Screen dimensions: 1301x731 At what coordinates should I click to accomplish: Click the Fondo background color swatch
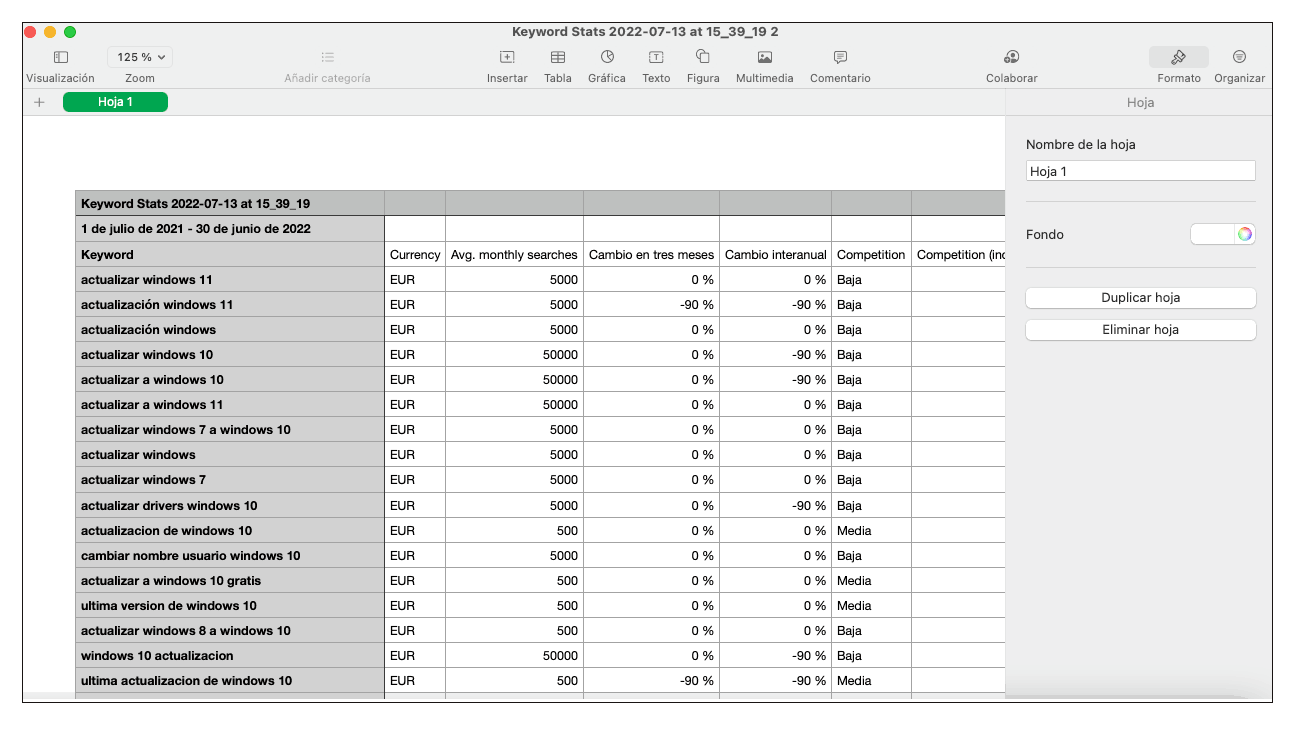1212,234
